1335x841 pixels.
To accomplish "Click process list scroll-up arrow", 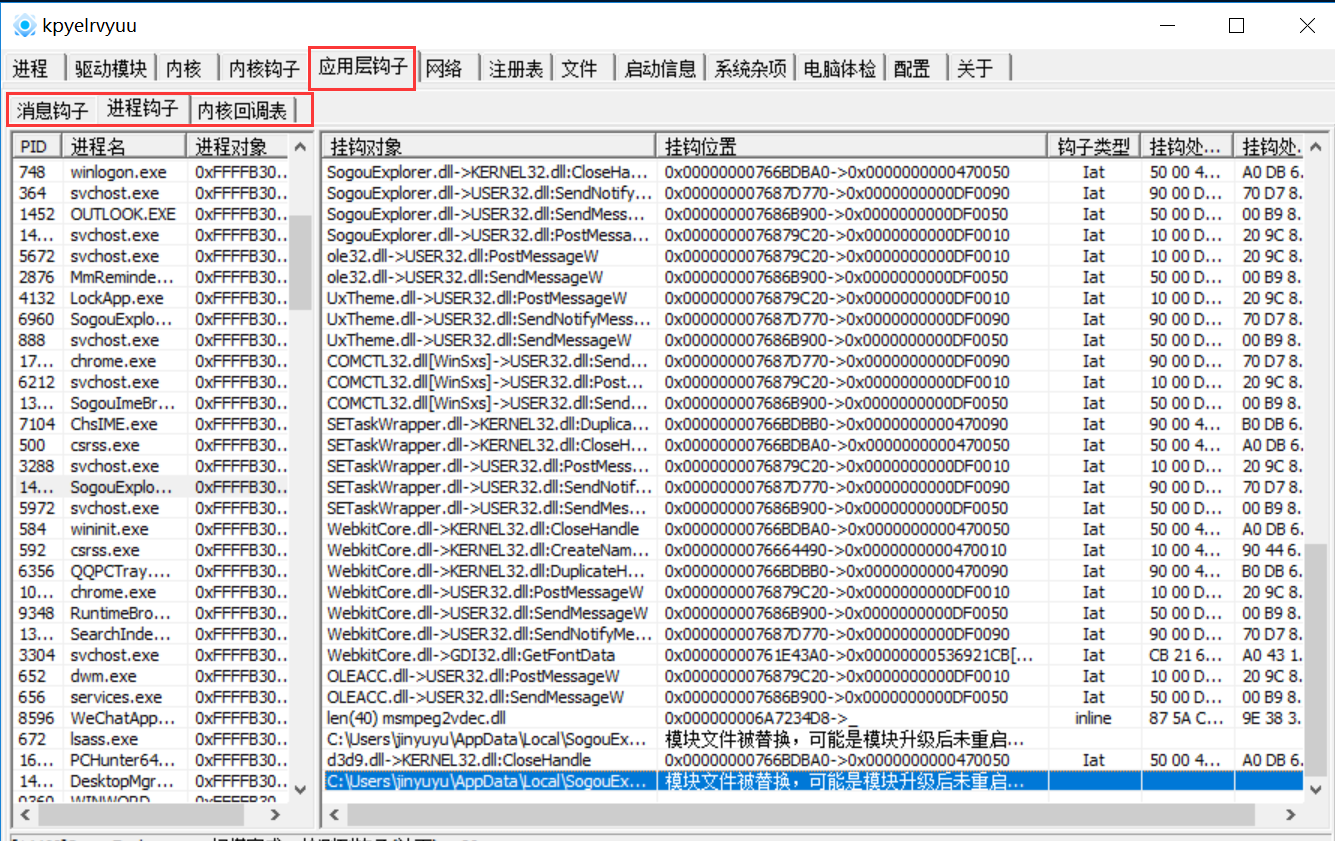I will click(x=300, y=147).
